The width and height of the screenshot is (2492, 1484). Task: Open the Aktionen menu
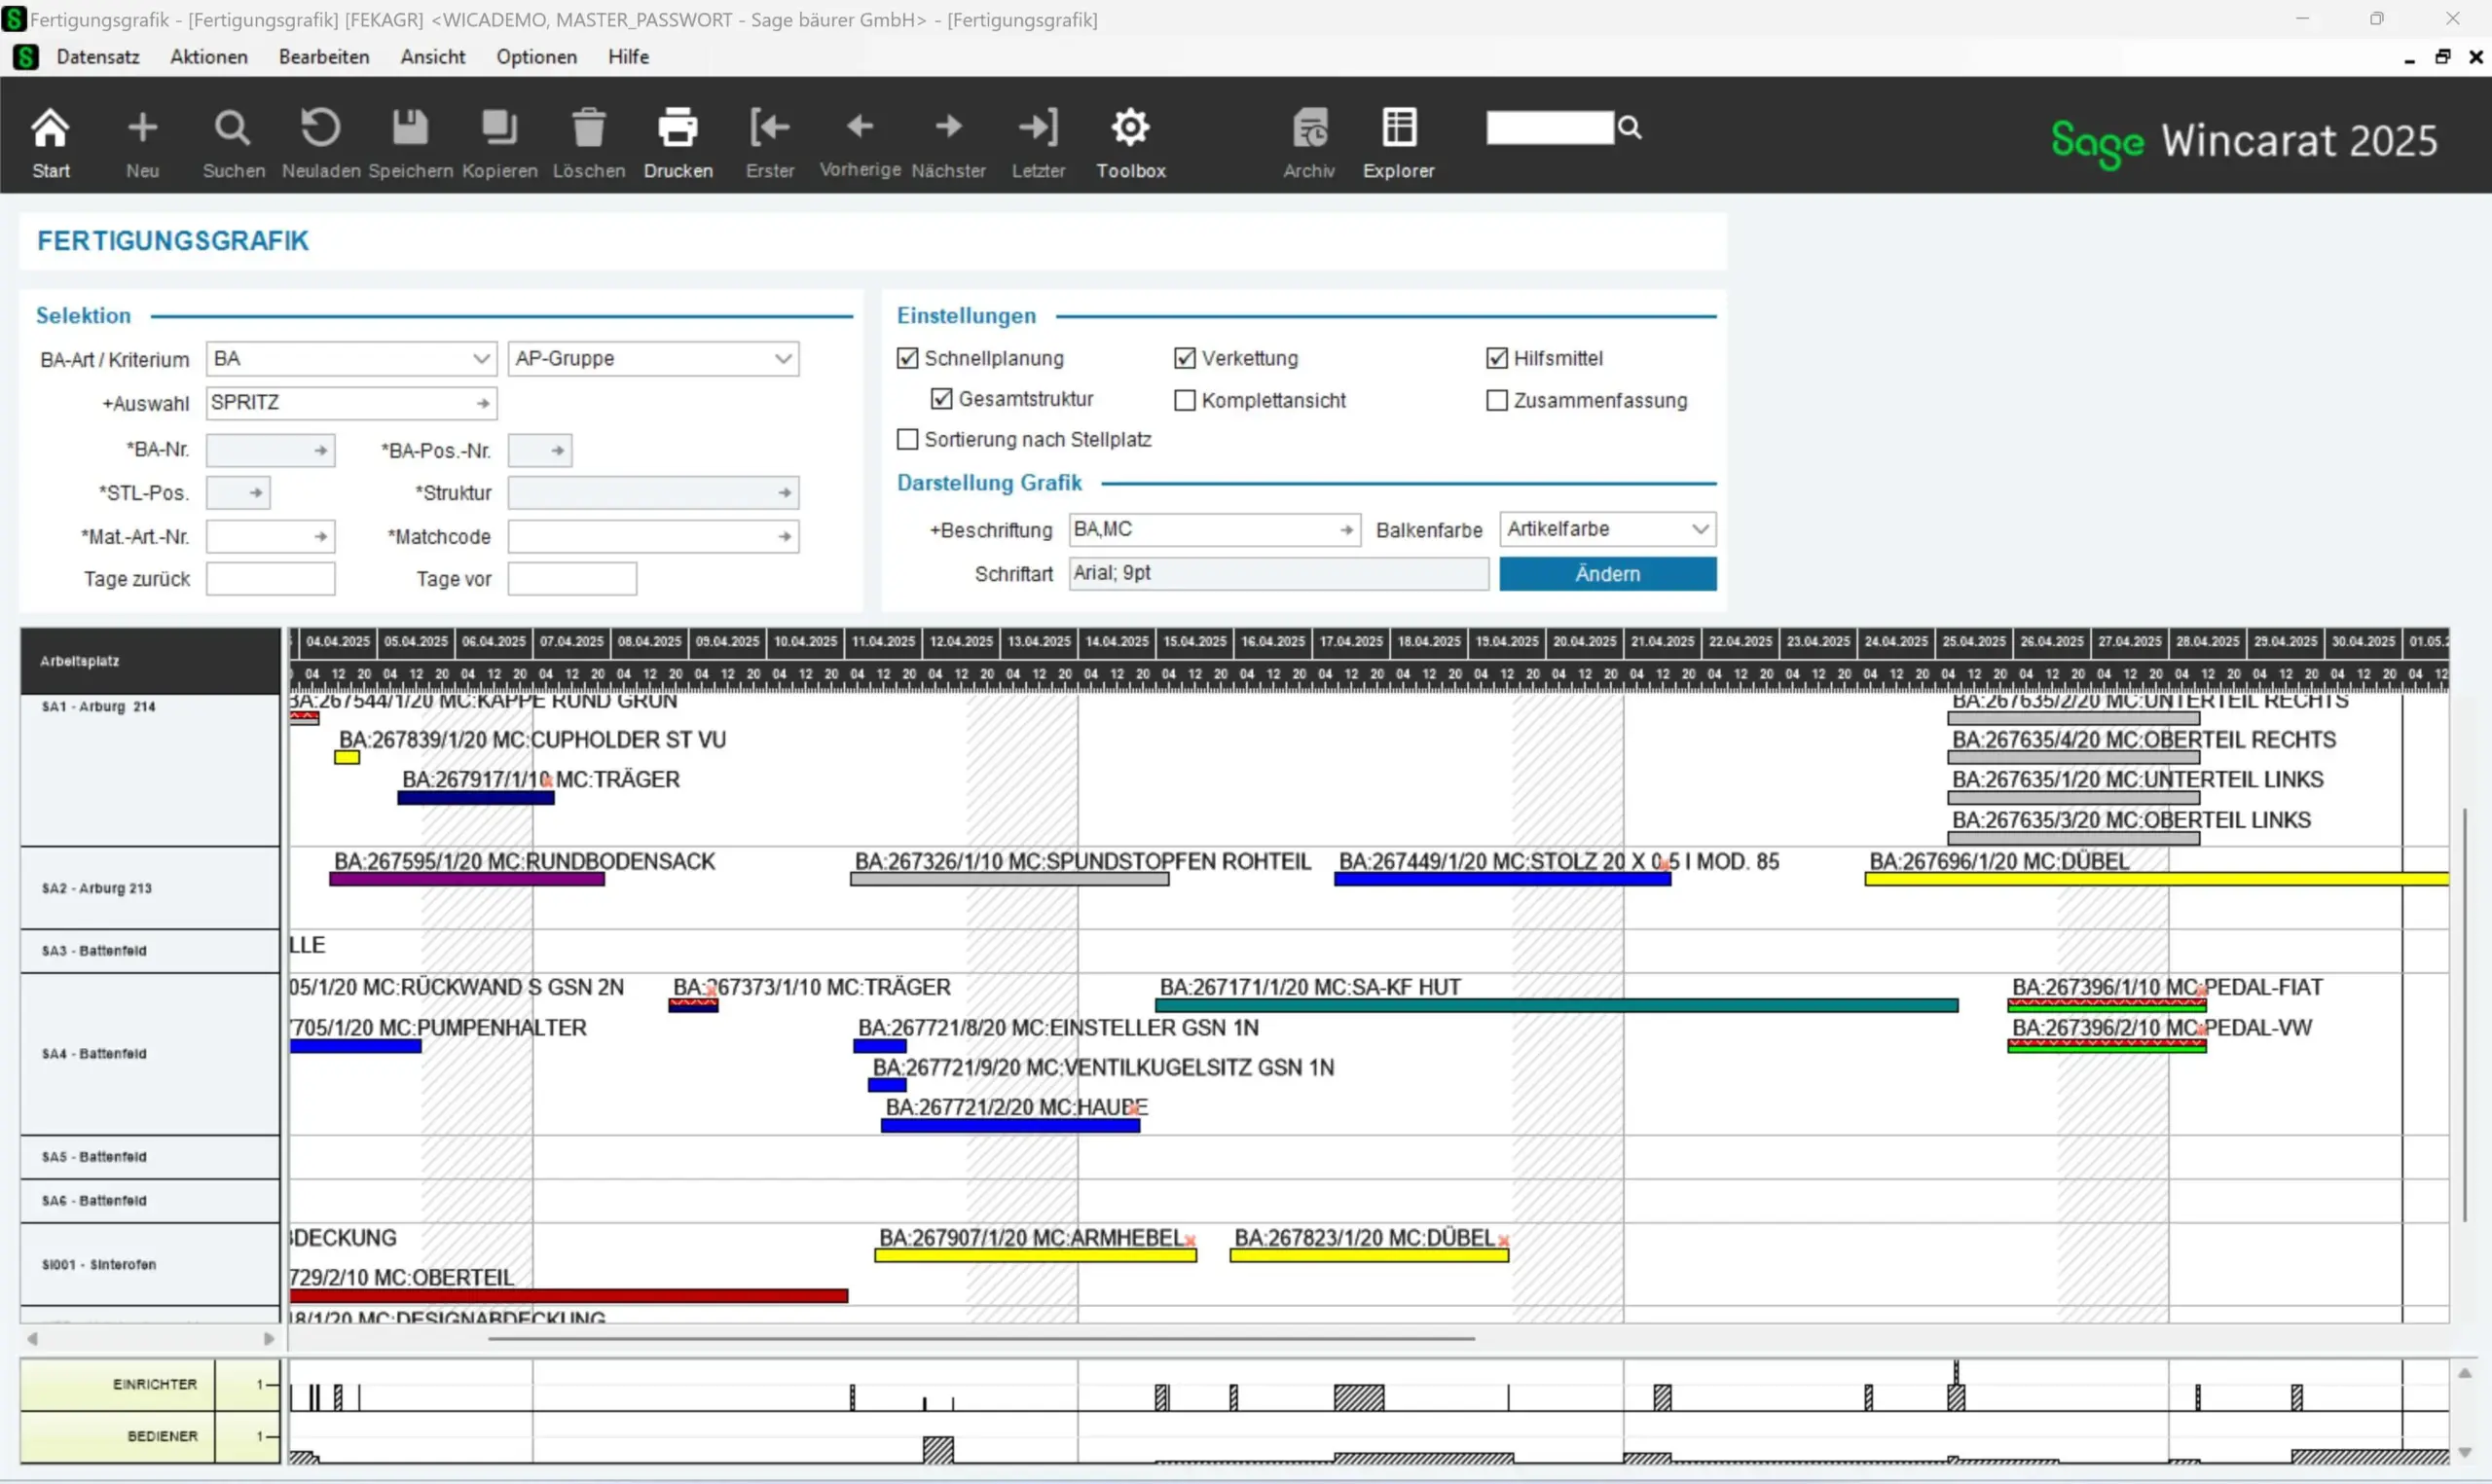tap(209, 57)
